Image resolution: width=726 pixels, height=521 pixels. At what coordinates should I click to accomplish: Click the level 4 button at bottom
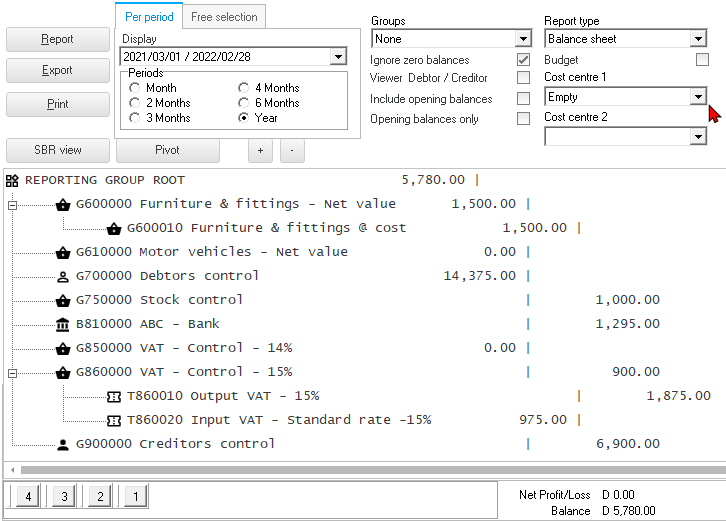pos(28,495)
